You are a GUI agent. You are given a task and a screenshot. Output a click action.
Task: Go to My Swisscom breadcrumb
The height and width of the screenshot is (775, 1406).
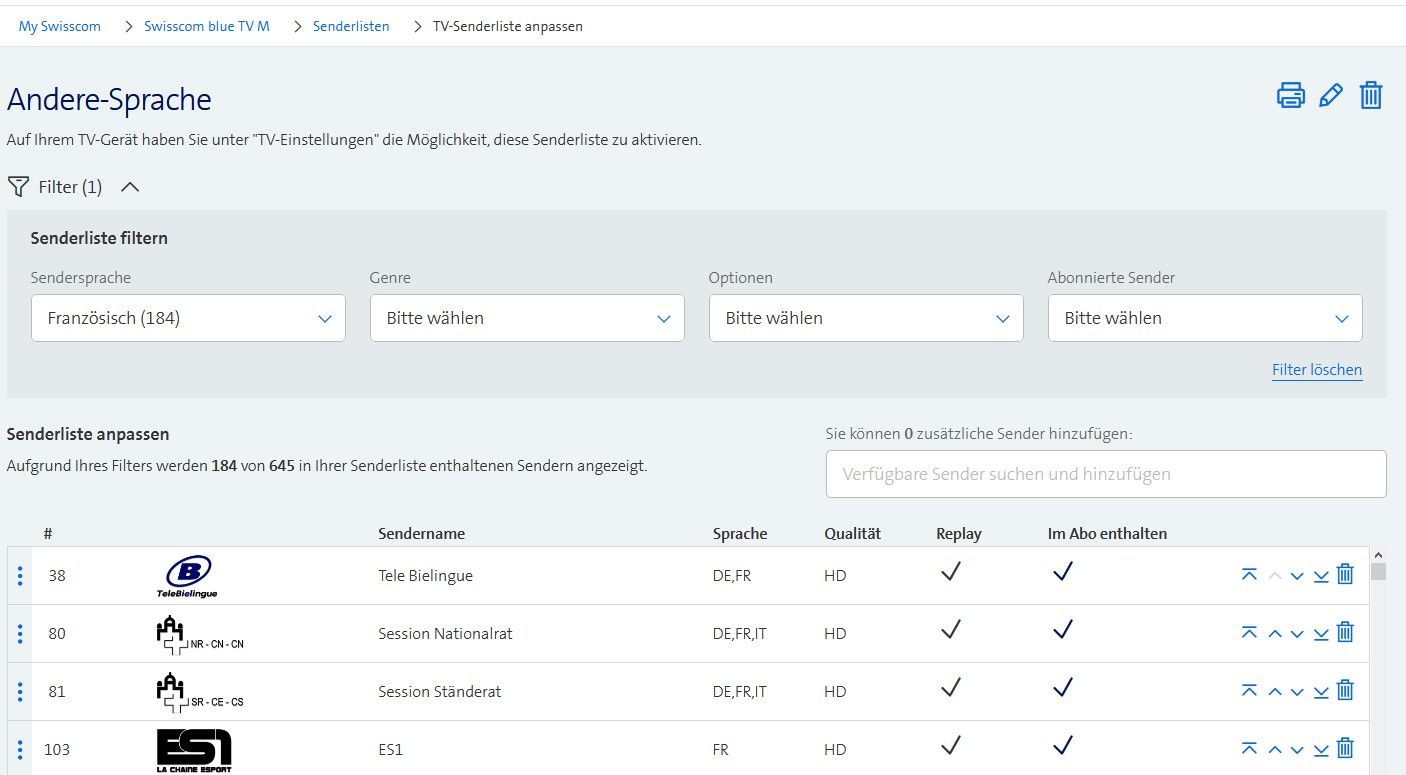tap(60, 26)
